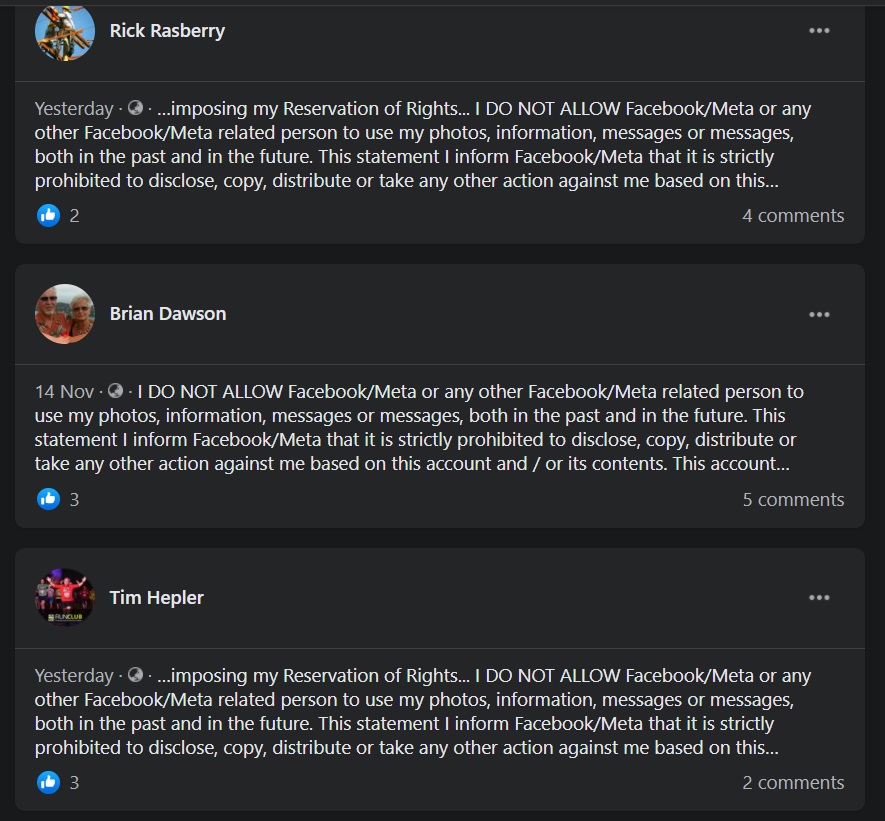This screenshot has width=885, height=821.
Task: Click the globe privacy icon on Tim Hepler's post
Action: tap(135, 675)
